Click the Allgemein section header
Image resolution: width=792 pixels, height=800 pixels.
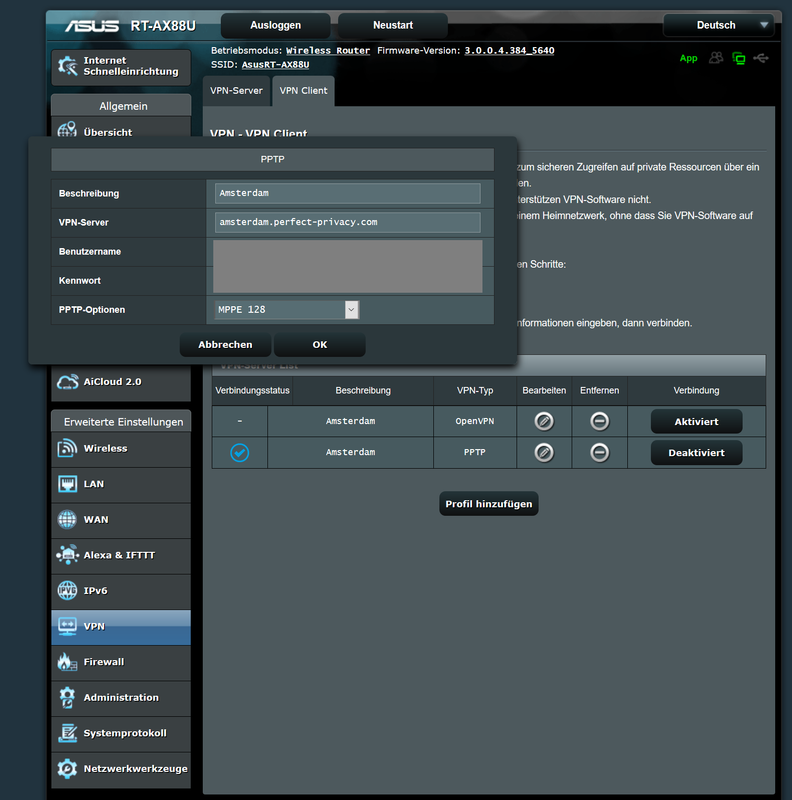click(x=121, y=106)
